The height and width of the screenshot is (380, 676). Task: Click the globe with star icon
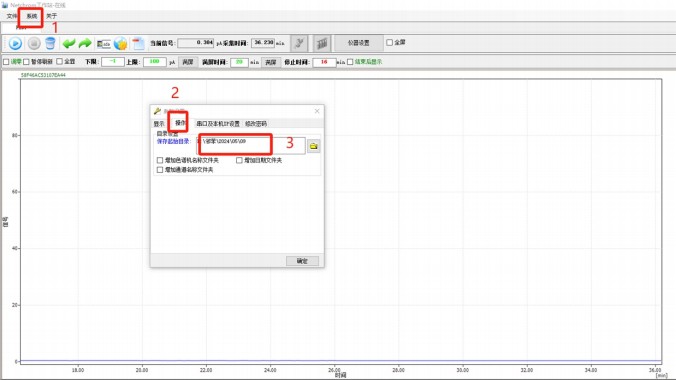pos(121,43)
